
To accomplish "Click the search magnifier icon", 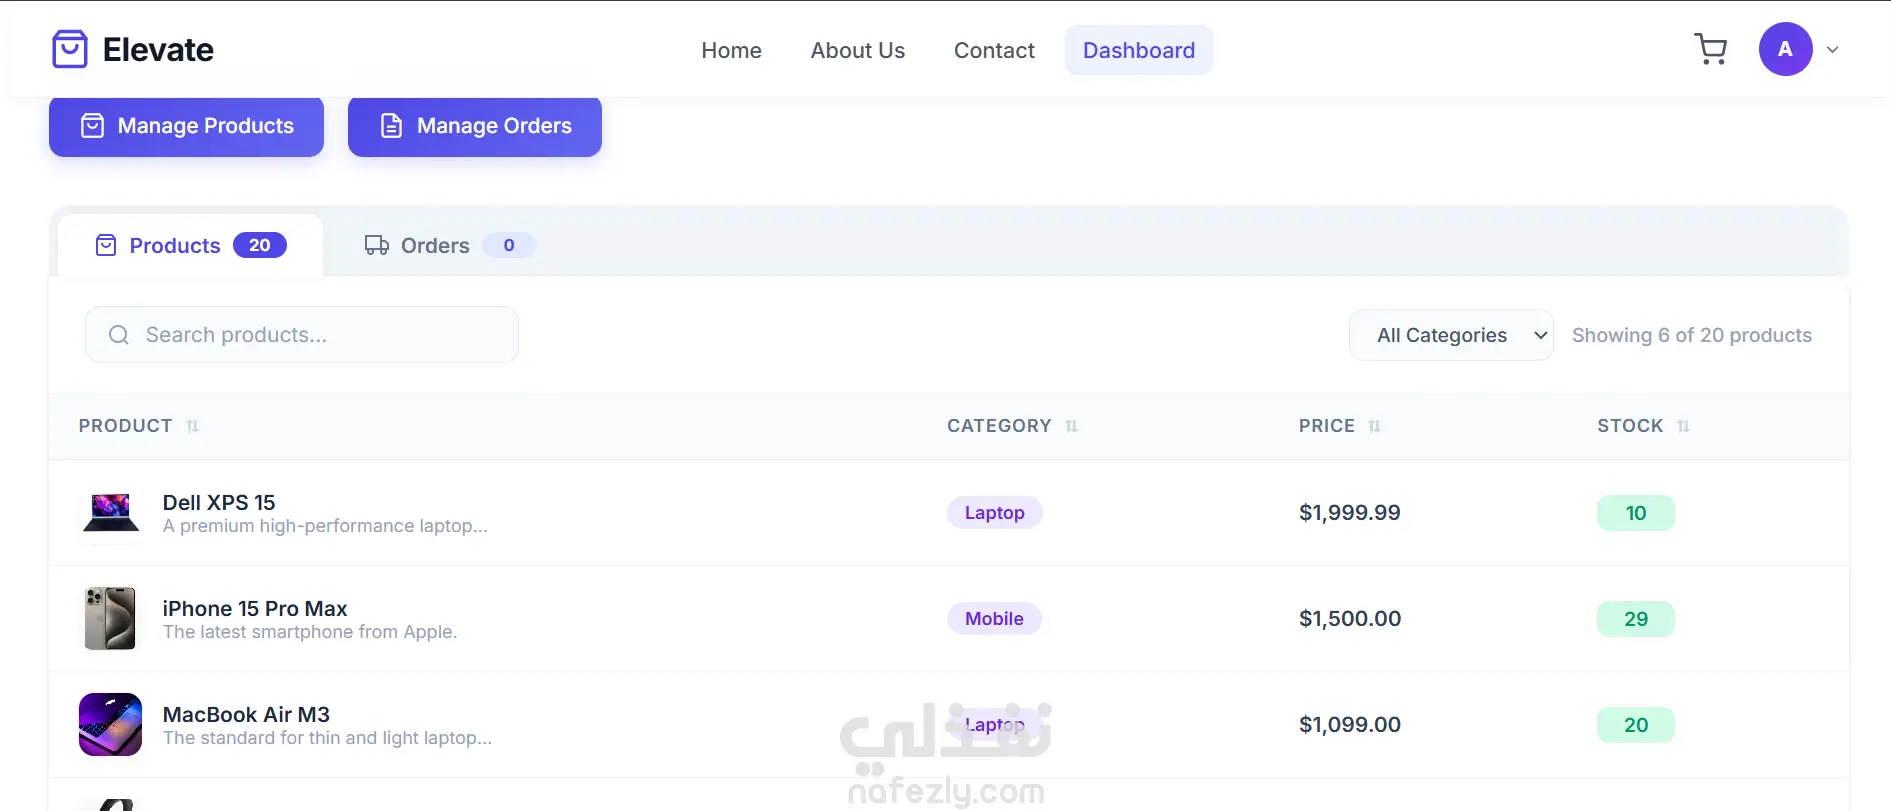I will point(119,335).
